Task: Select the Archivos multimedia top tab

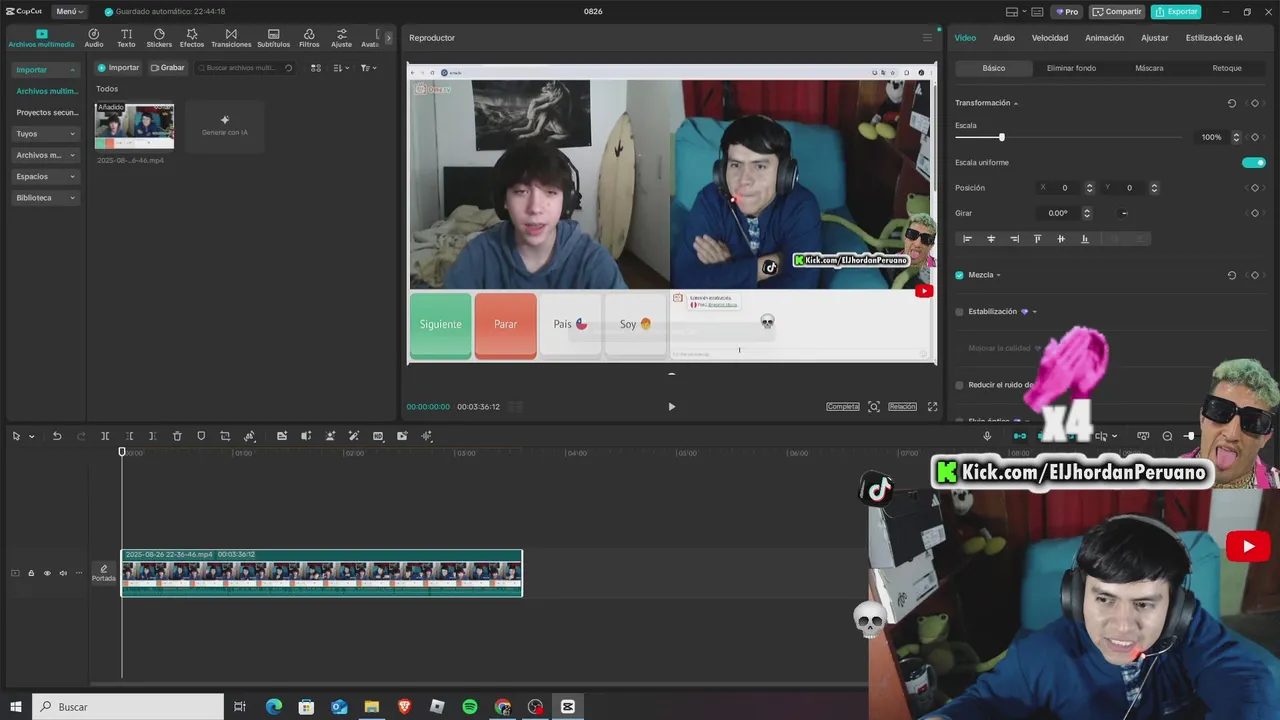Action: coord(41,38)
